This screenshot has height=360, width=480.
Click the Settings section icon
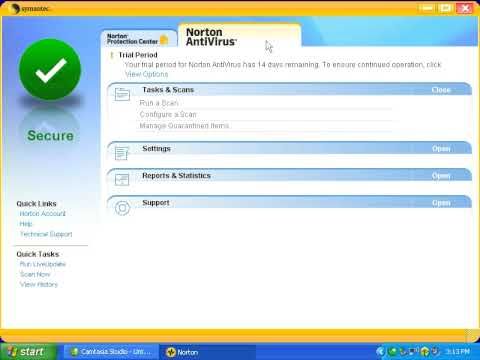[x=122, y=153]
